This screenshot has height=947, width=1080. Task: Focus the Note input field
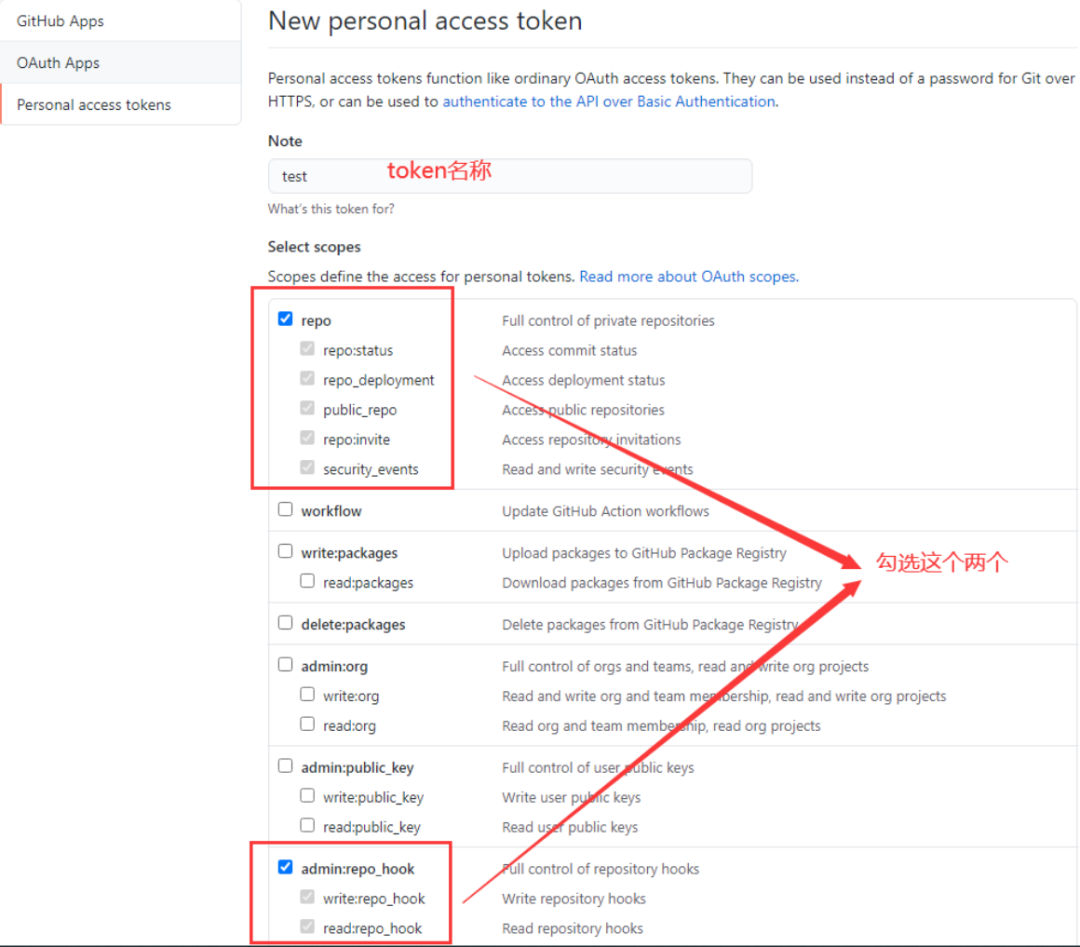tap(510, 176)
